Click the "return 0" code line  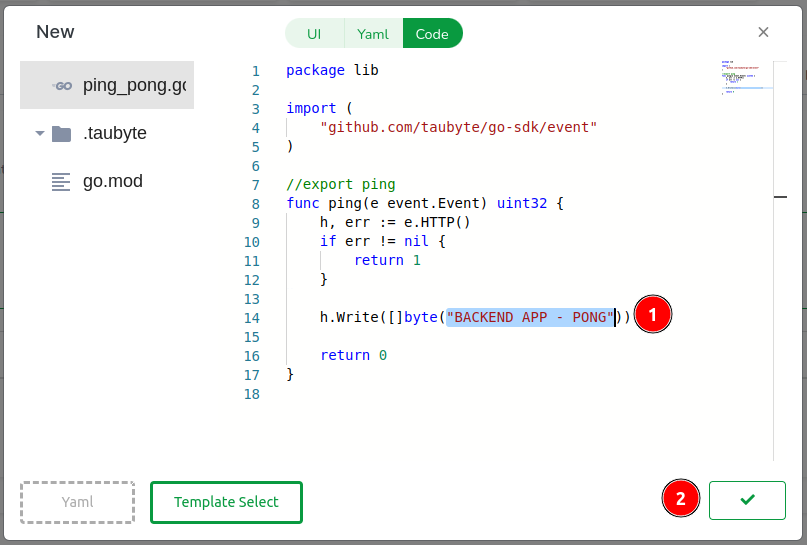click(353, 356)
